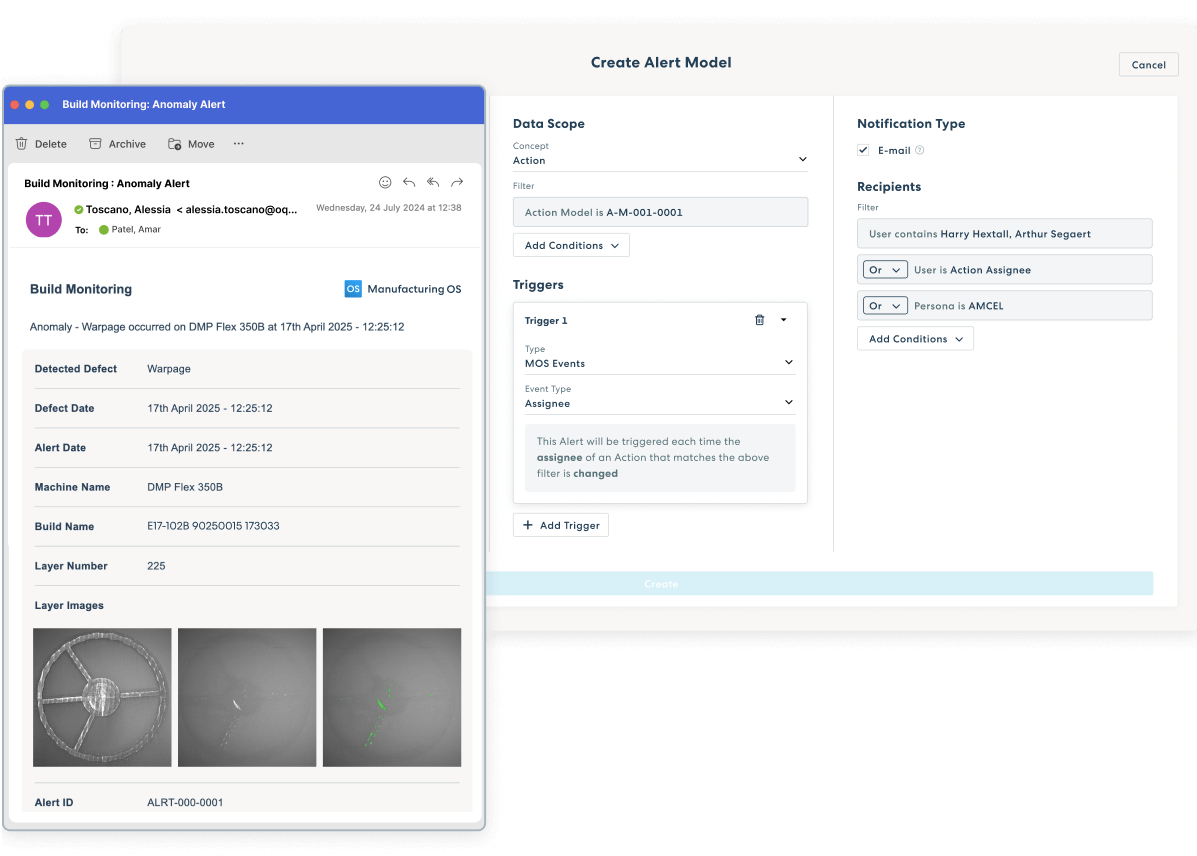This screenshot has height=856, width=1197.
Task: Click the forward arrow icon
Action: 457,183
